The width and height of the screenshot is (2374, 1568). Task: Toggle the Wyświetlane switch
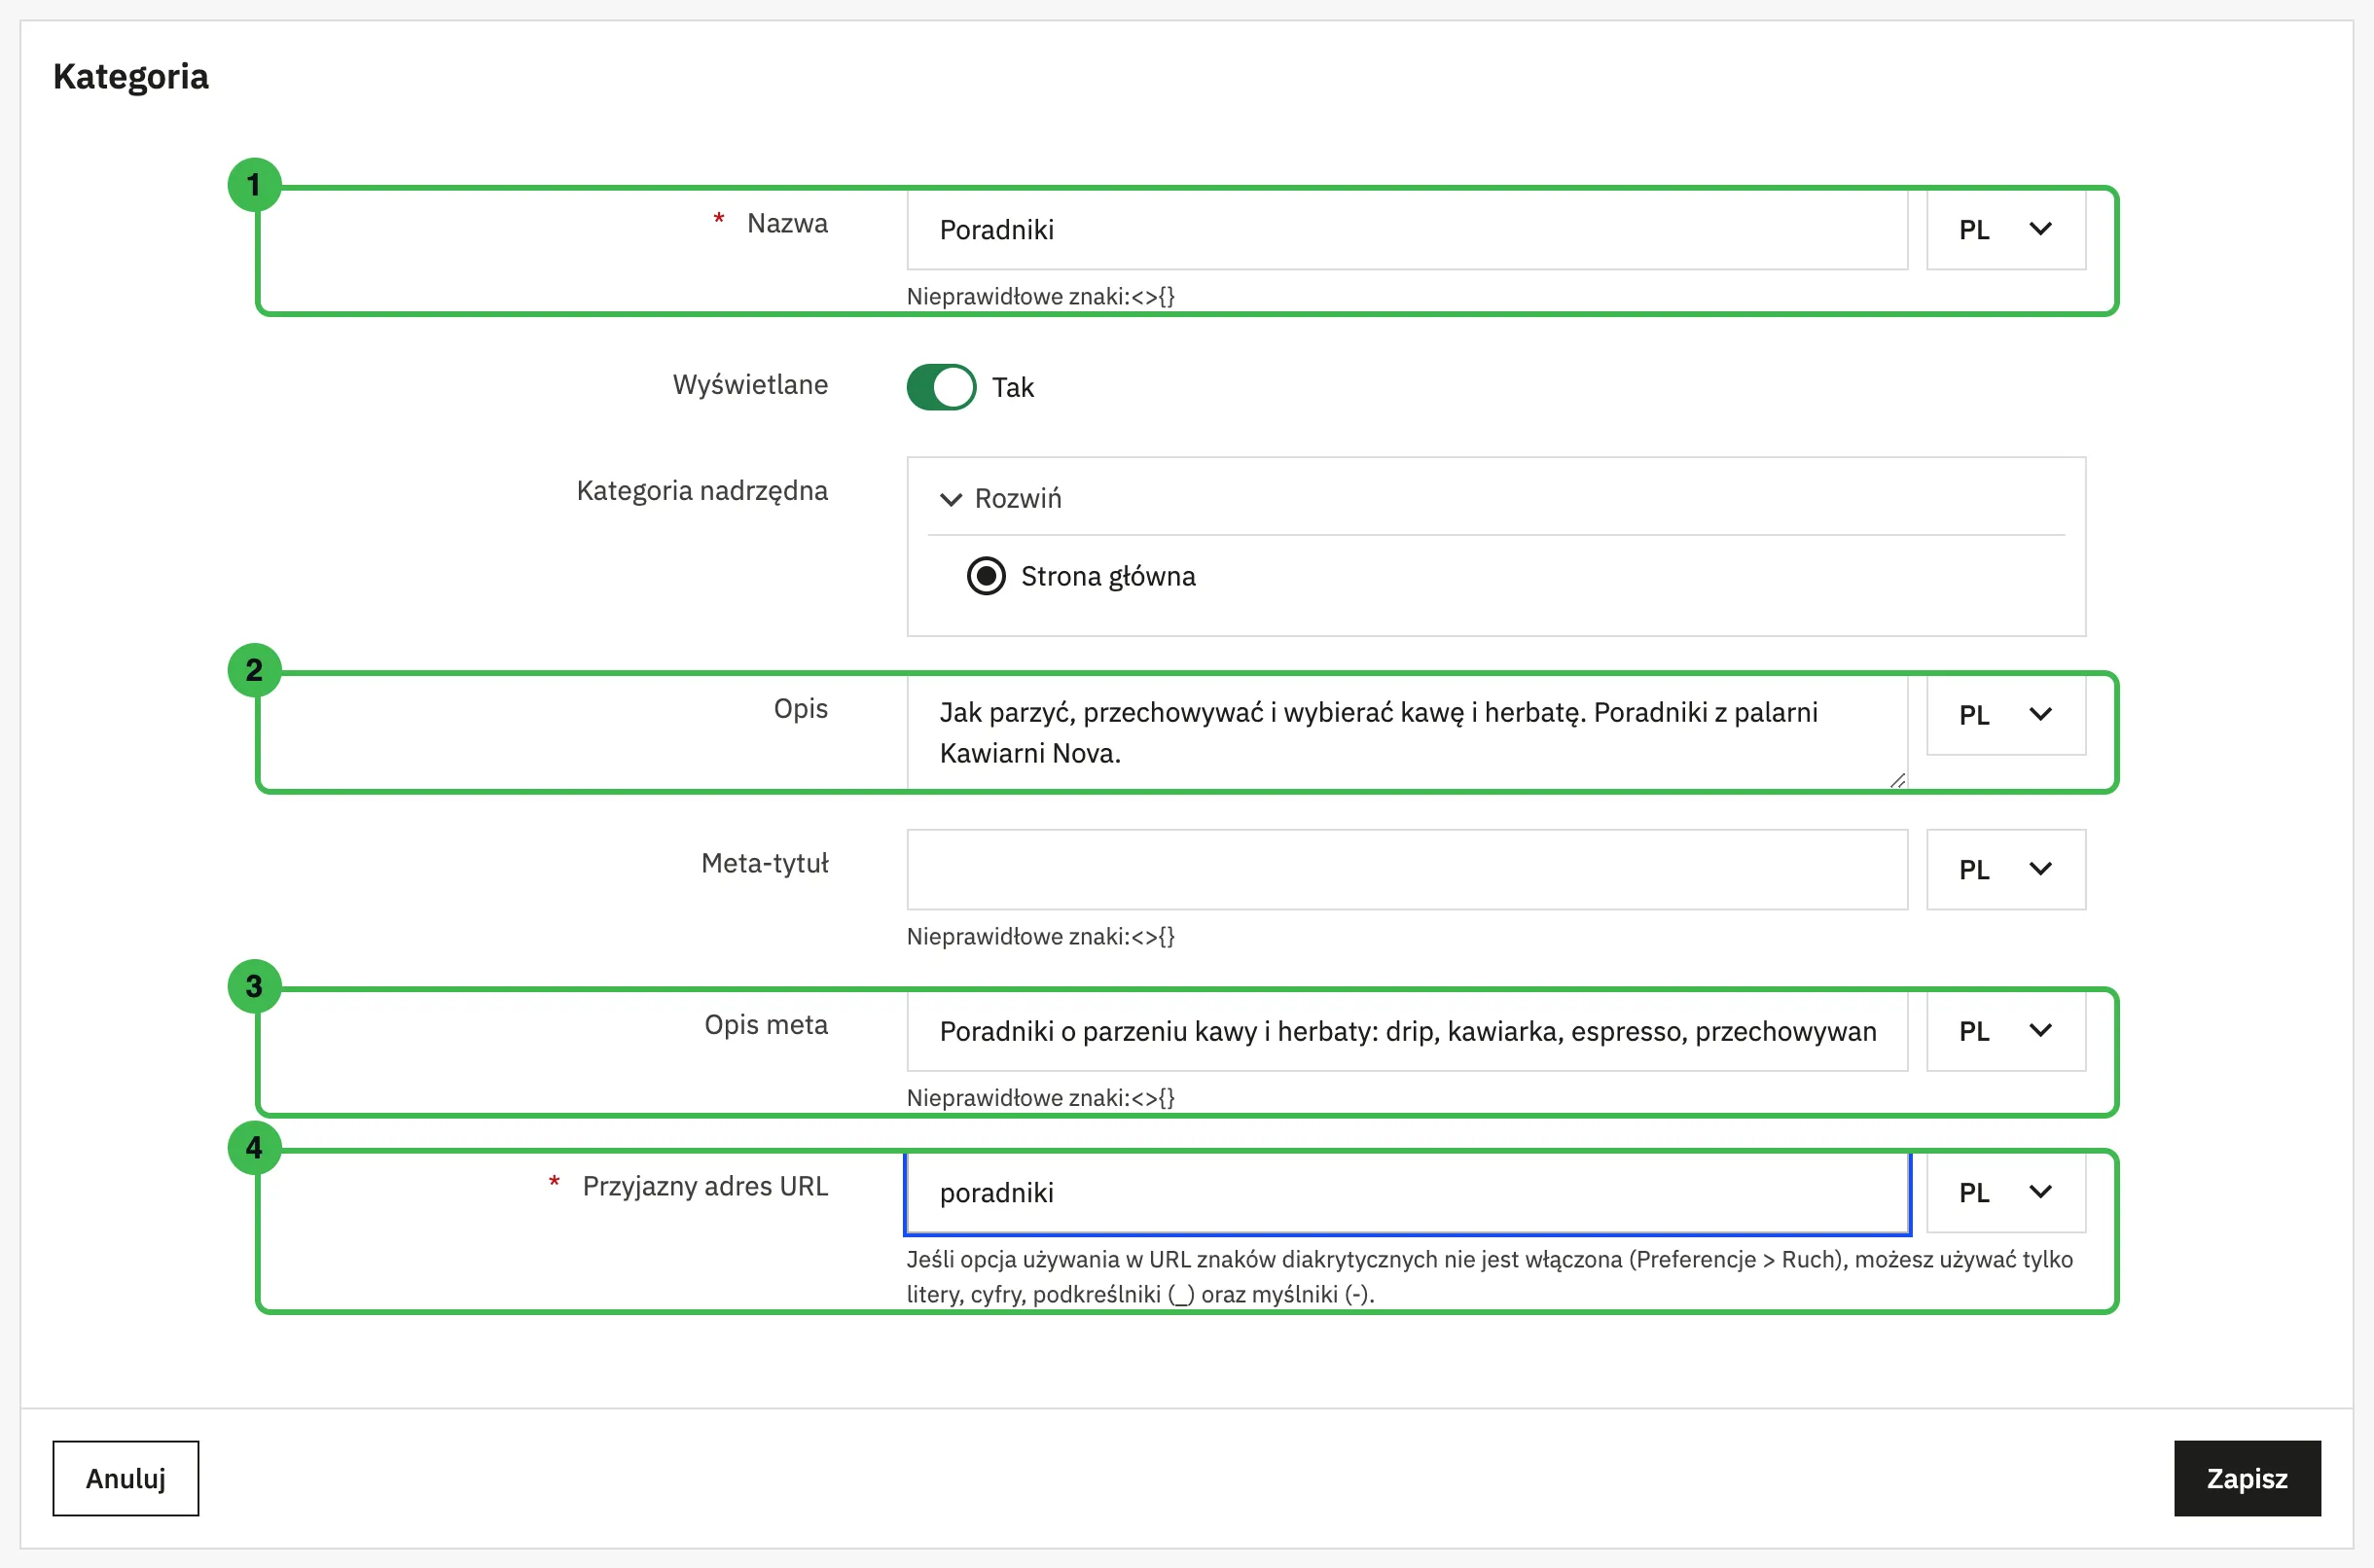pos(941,387)
